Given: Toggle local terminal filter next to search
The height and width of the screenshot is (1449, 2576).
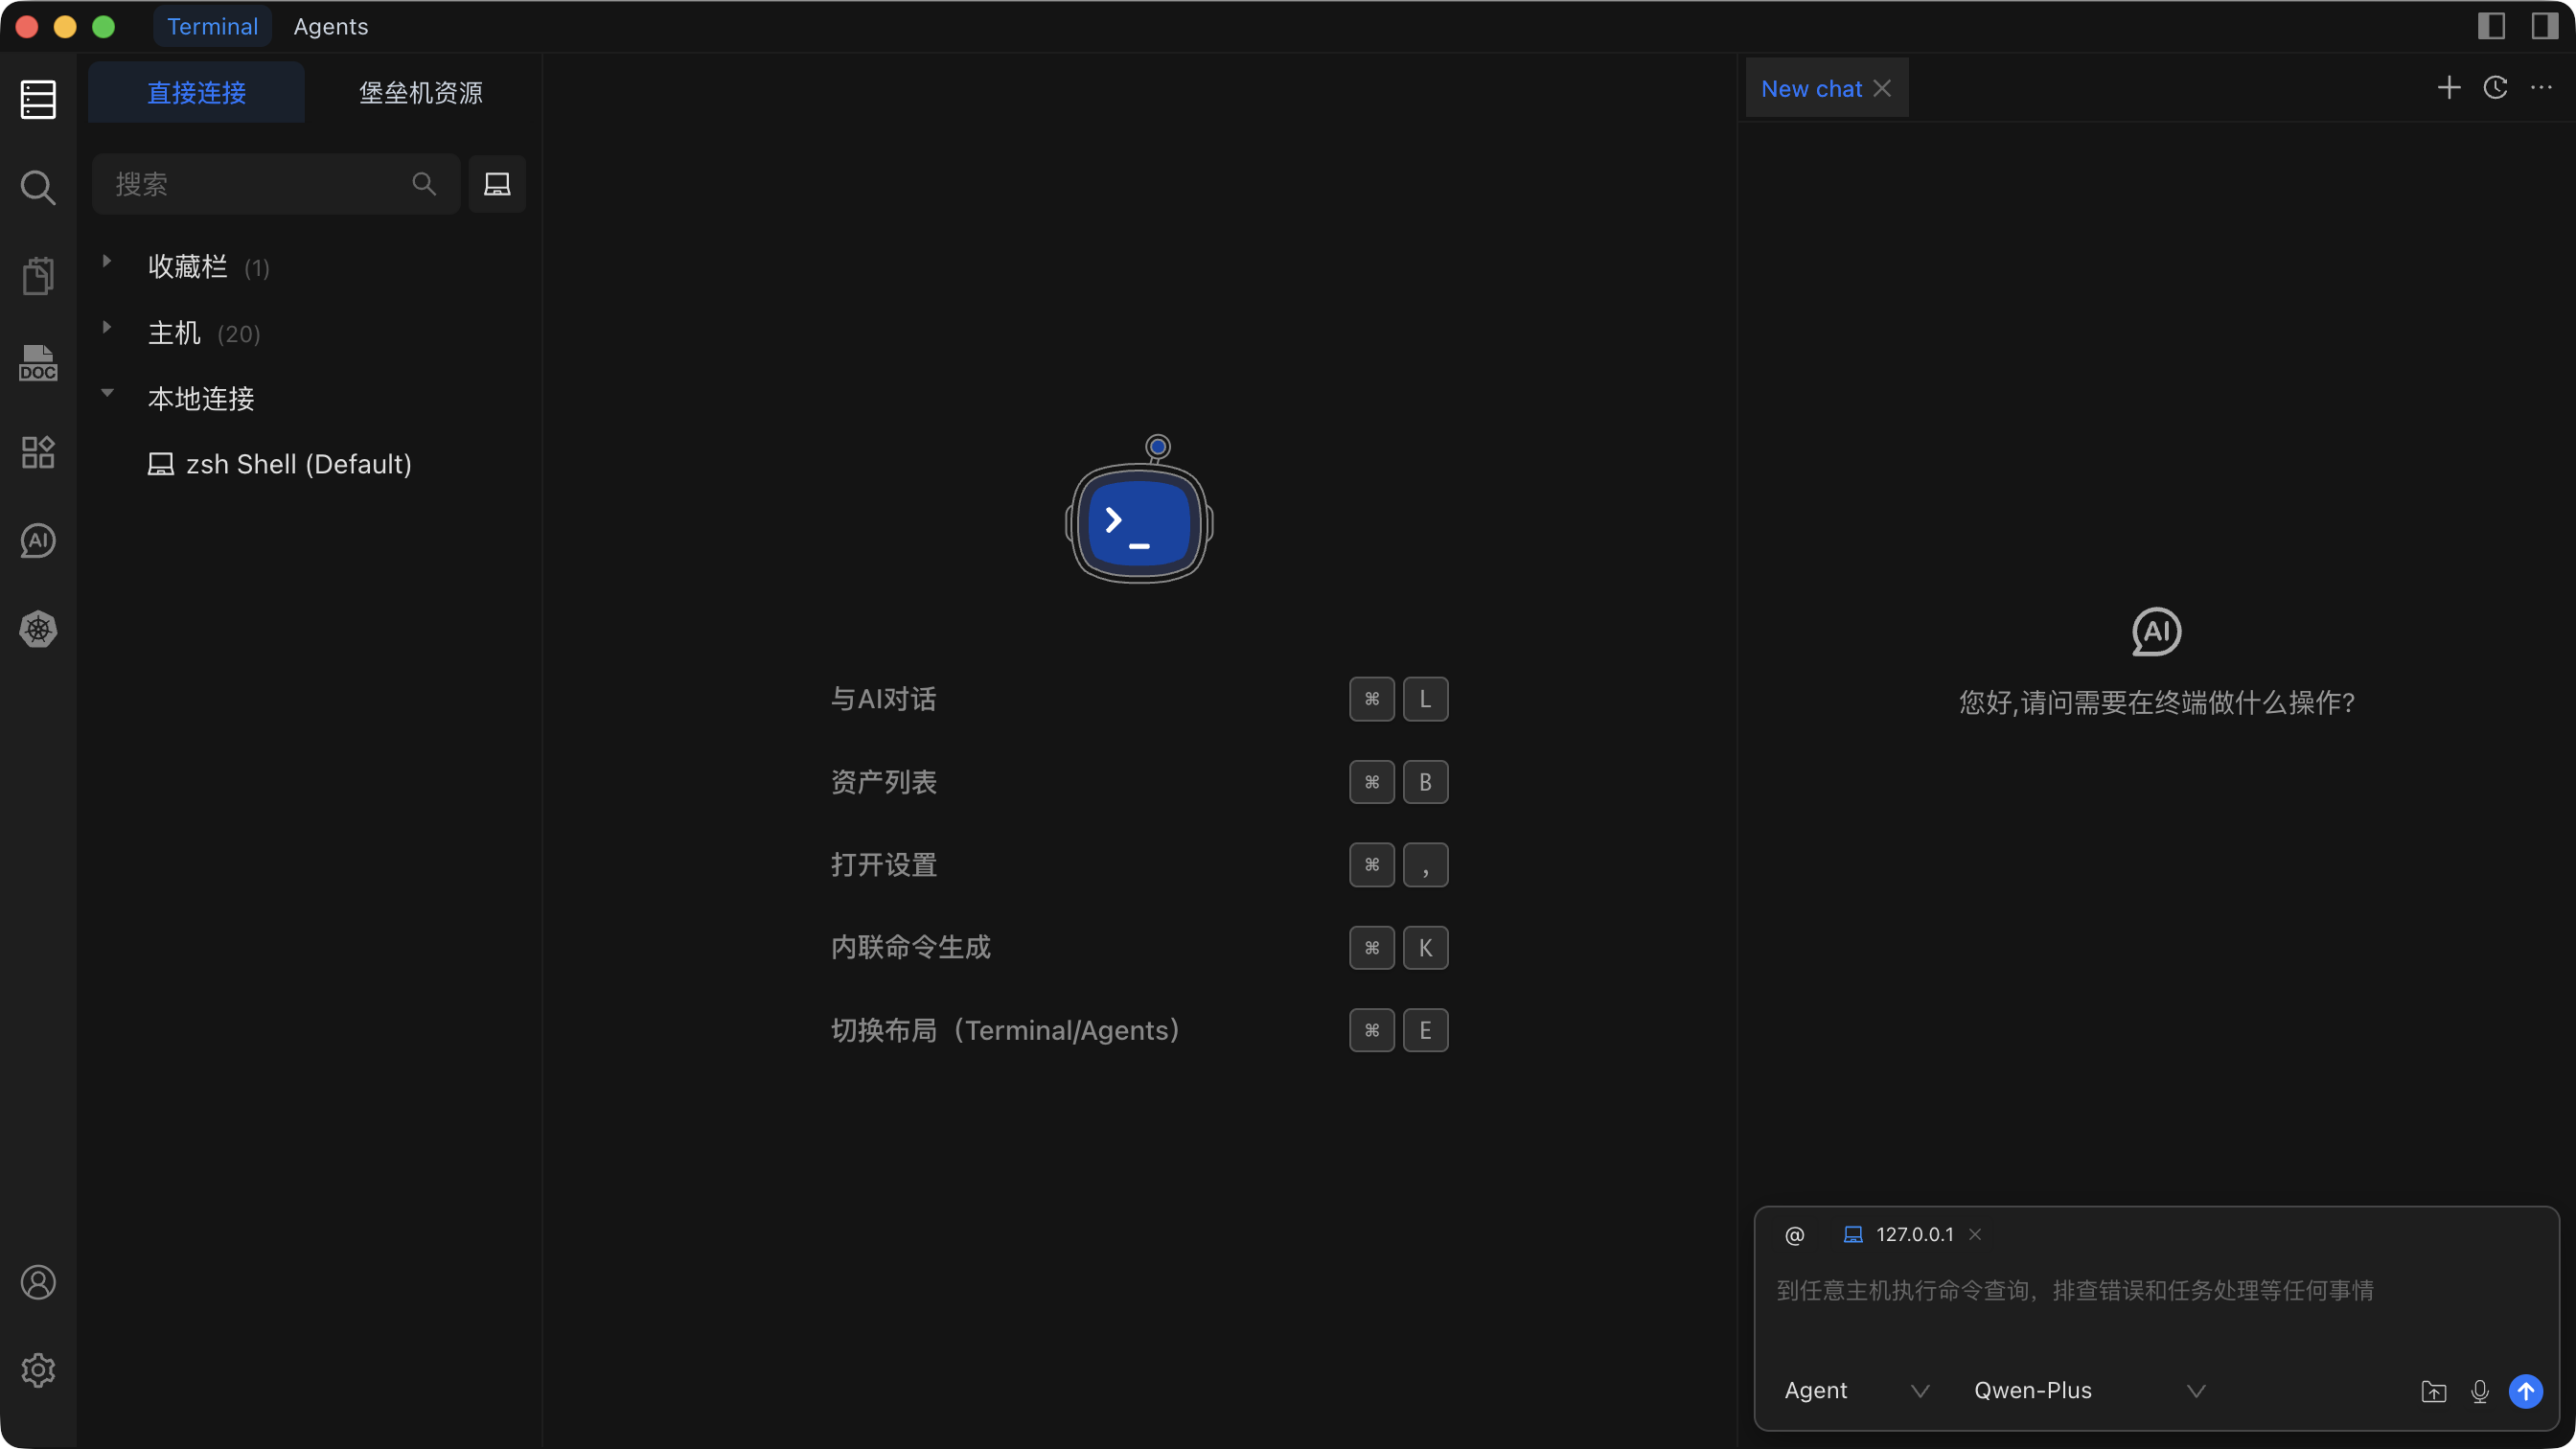Looking at the screenshot, I should 497,184.
